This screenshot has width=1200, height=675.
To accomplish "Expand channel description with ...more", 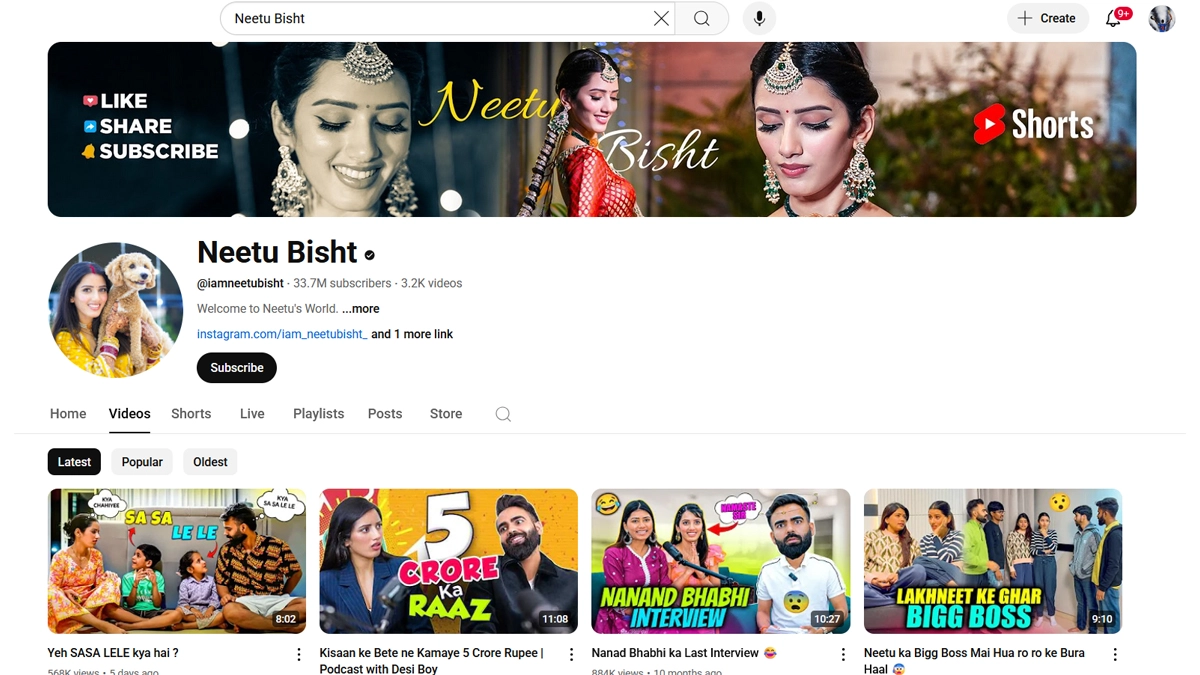I will click(360, 309).
